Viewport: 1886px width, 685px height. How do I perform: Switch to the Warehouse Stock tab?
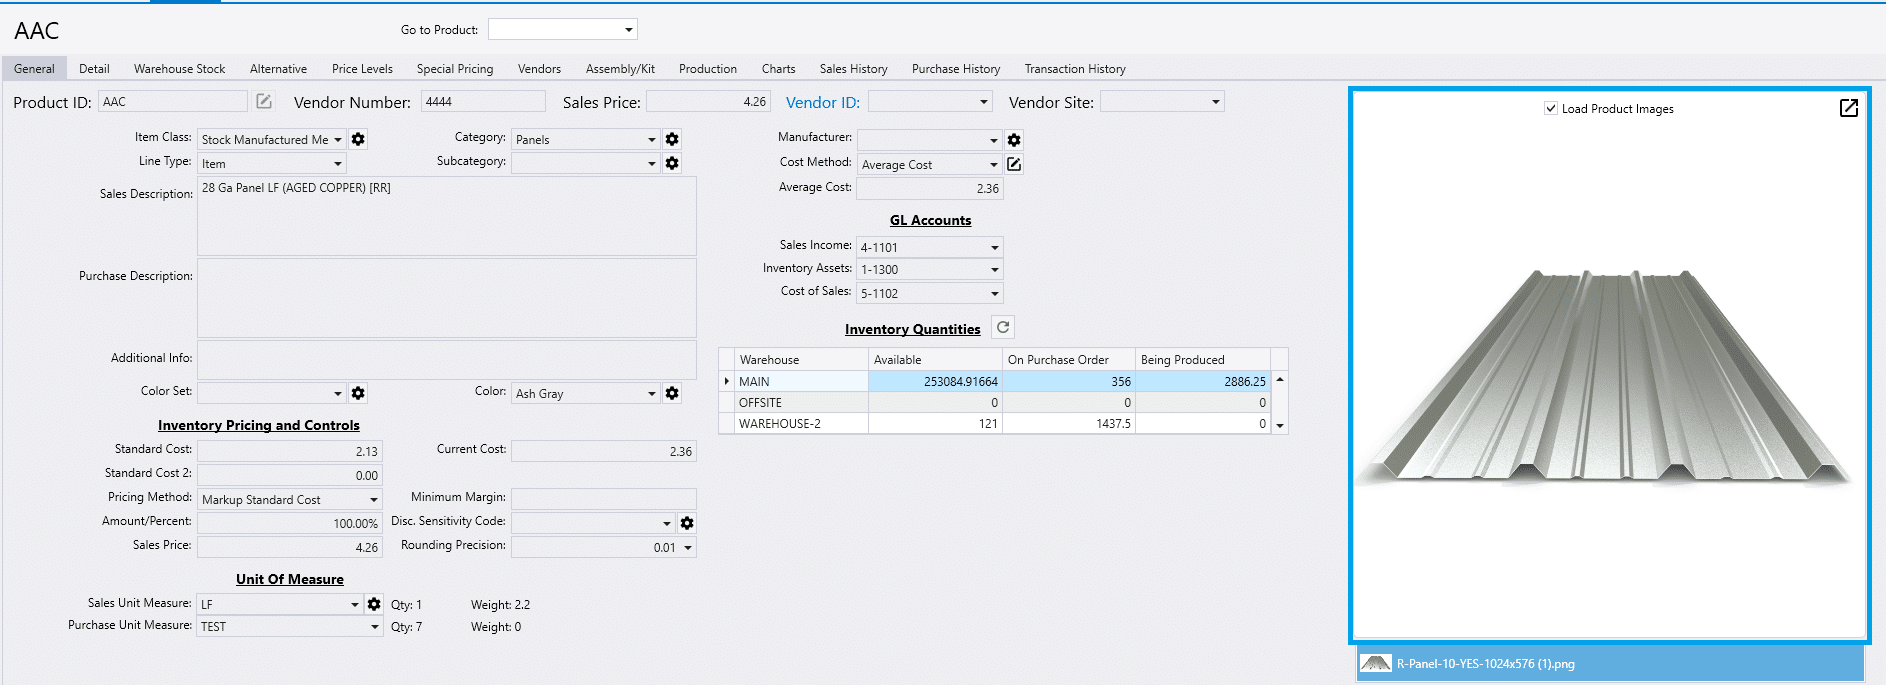click(180, 69)
